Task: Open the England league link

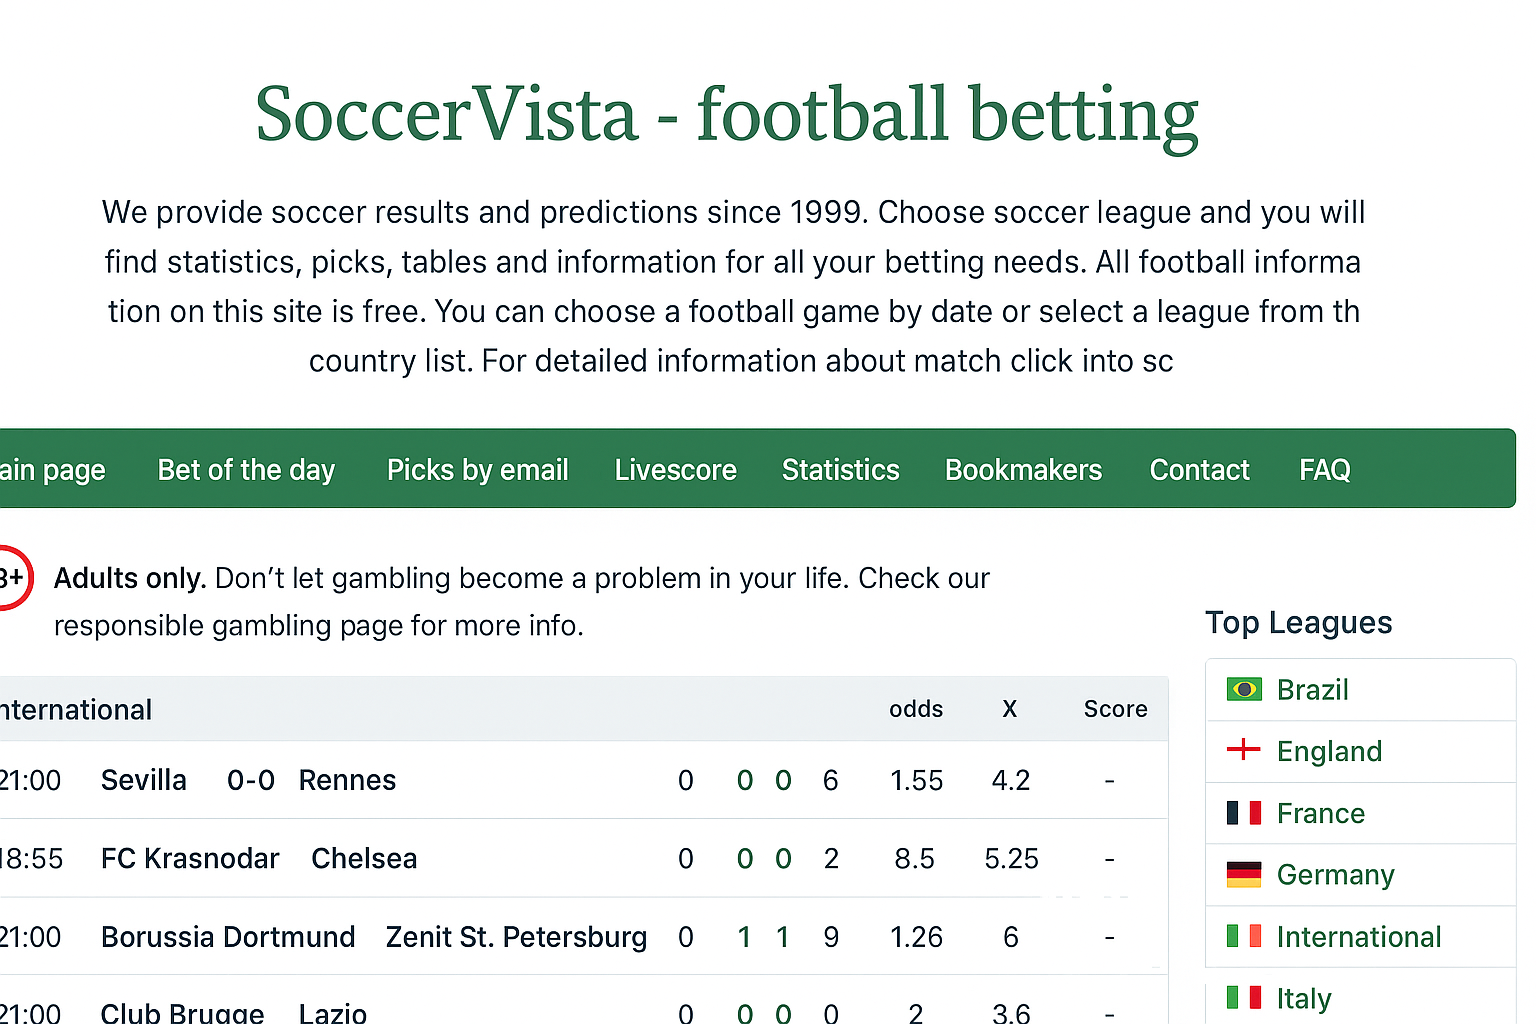Action: (1329, 752)
